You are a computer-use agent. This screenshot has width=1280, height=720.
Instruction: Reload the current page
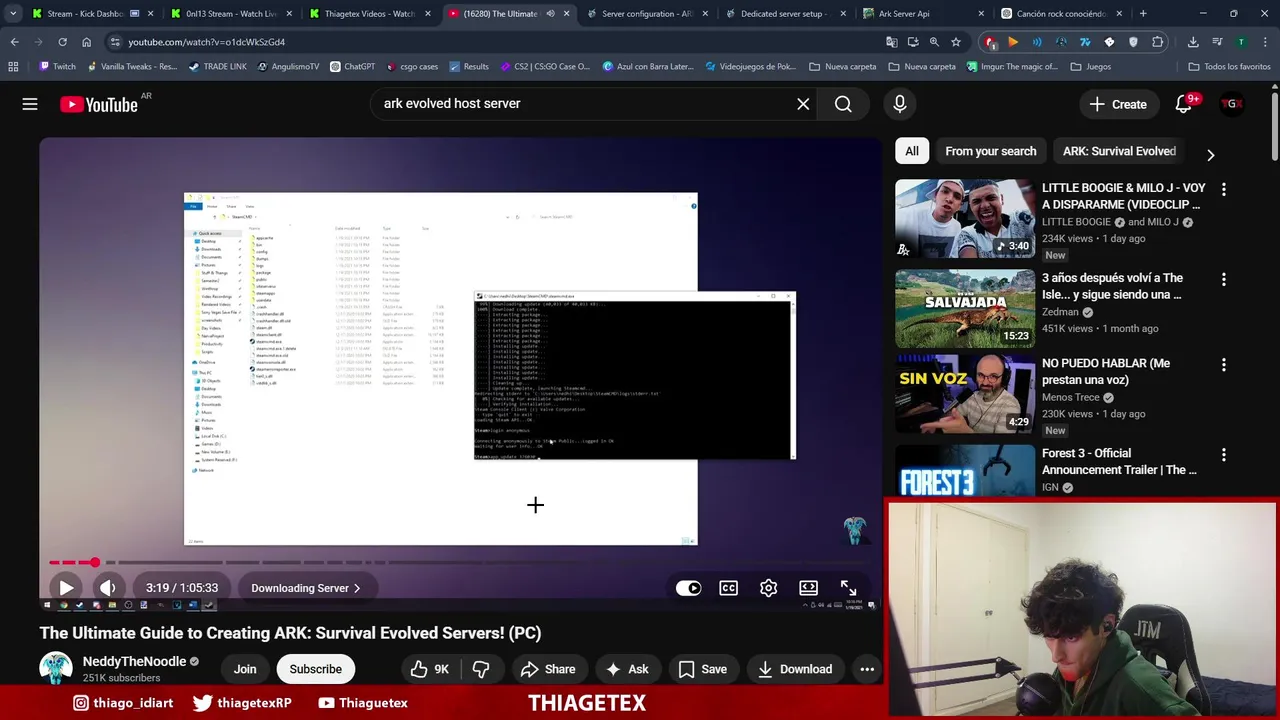(62, 42)
